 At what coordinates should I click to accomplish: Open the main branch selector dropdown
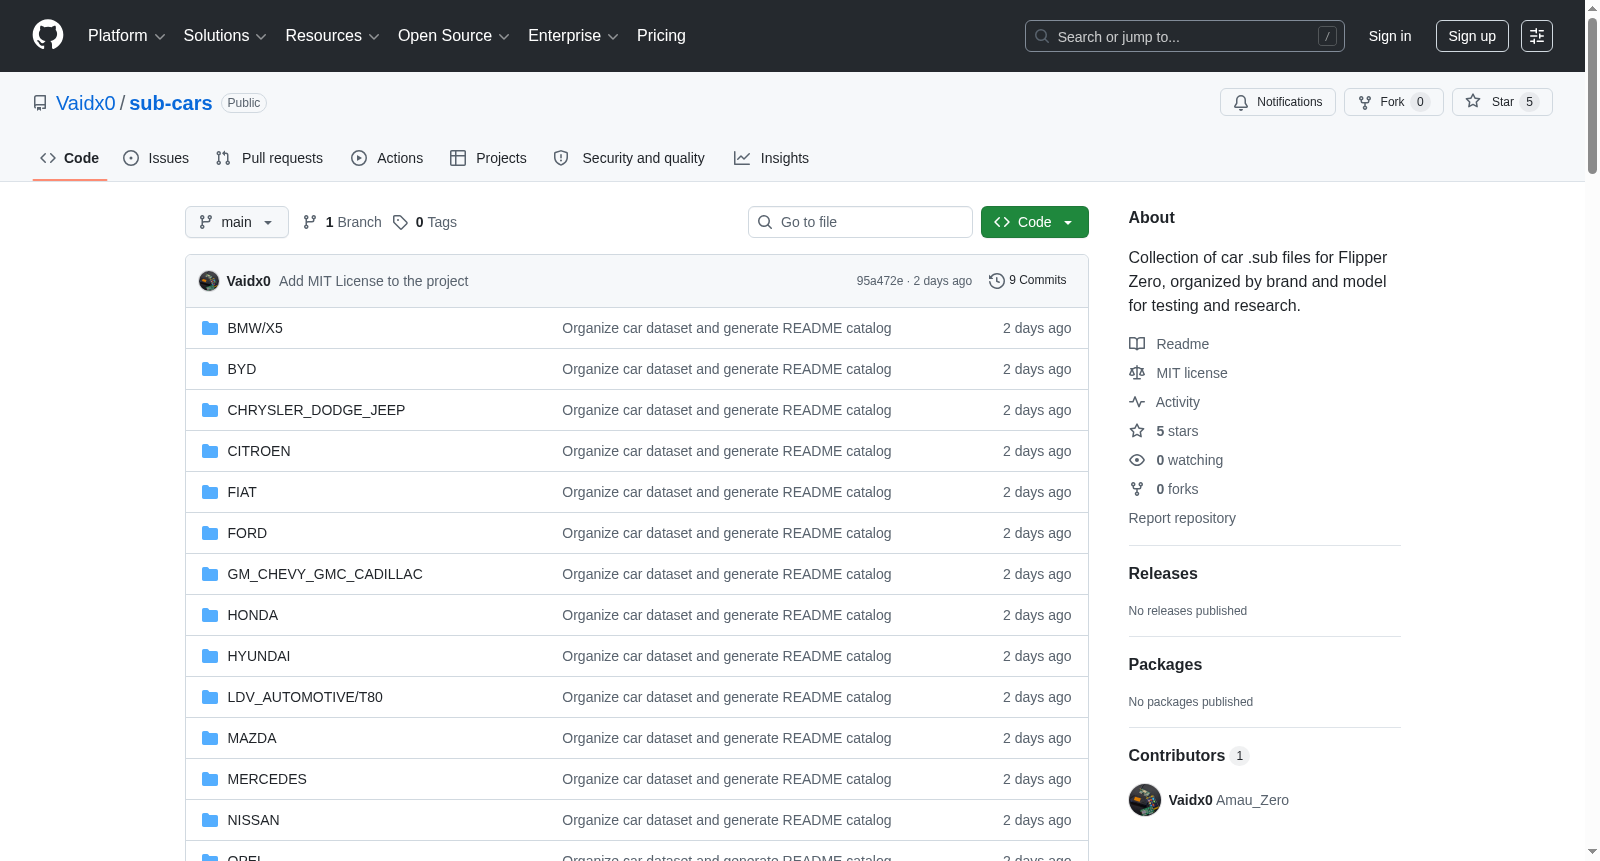coord(237,222)
